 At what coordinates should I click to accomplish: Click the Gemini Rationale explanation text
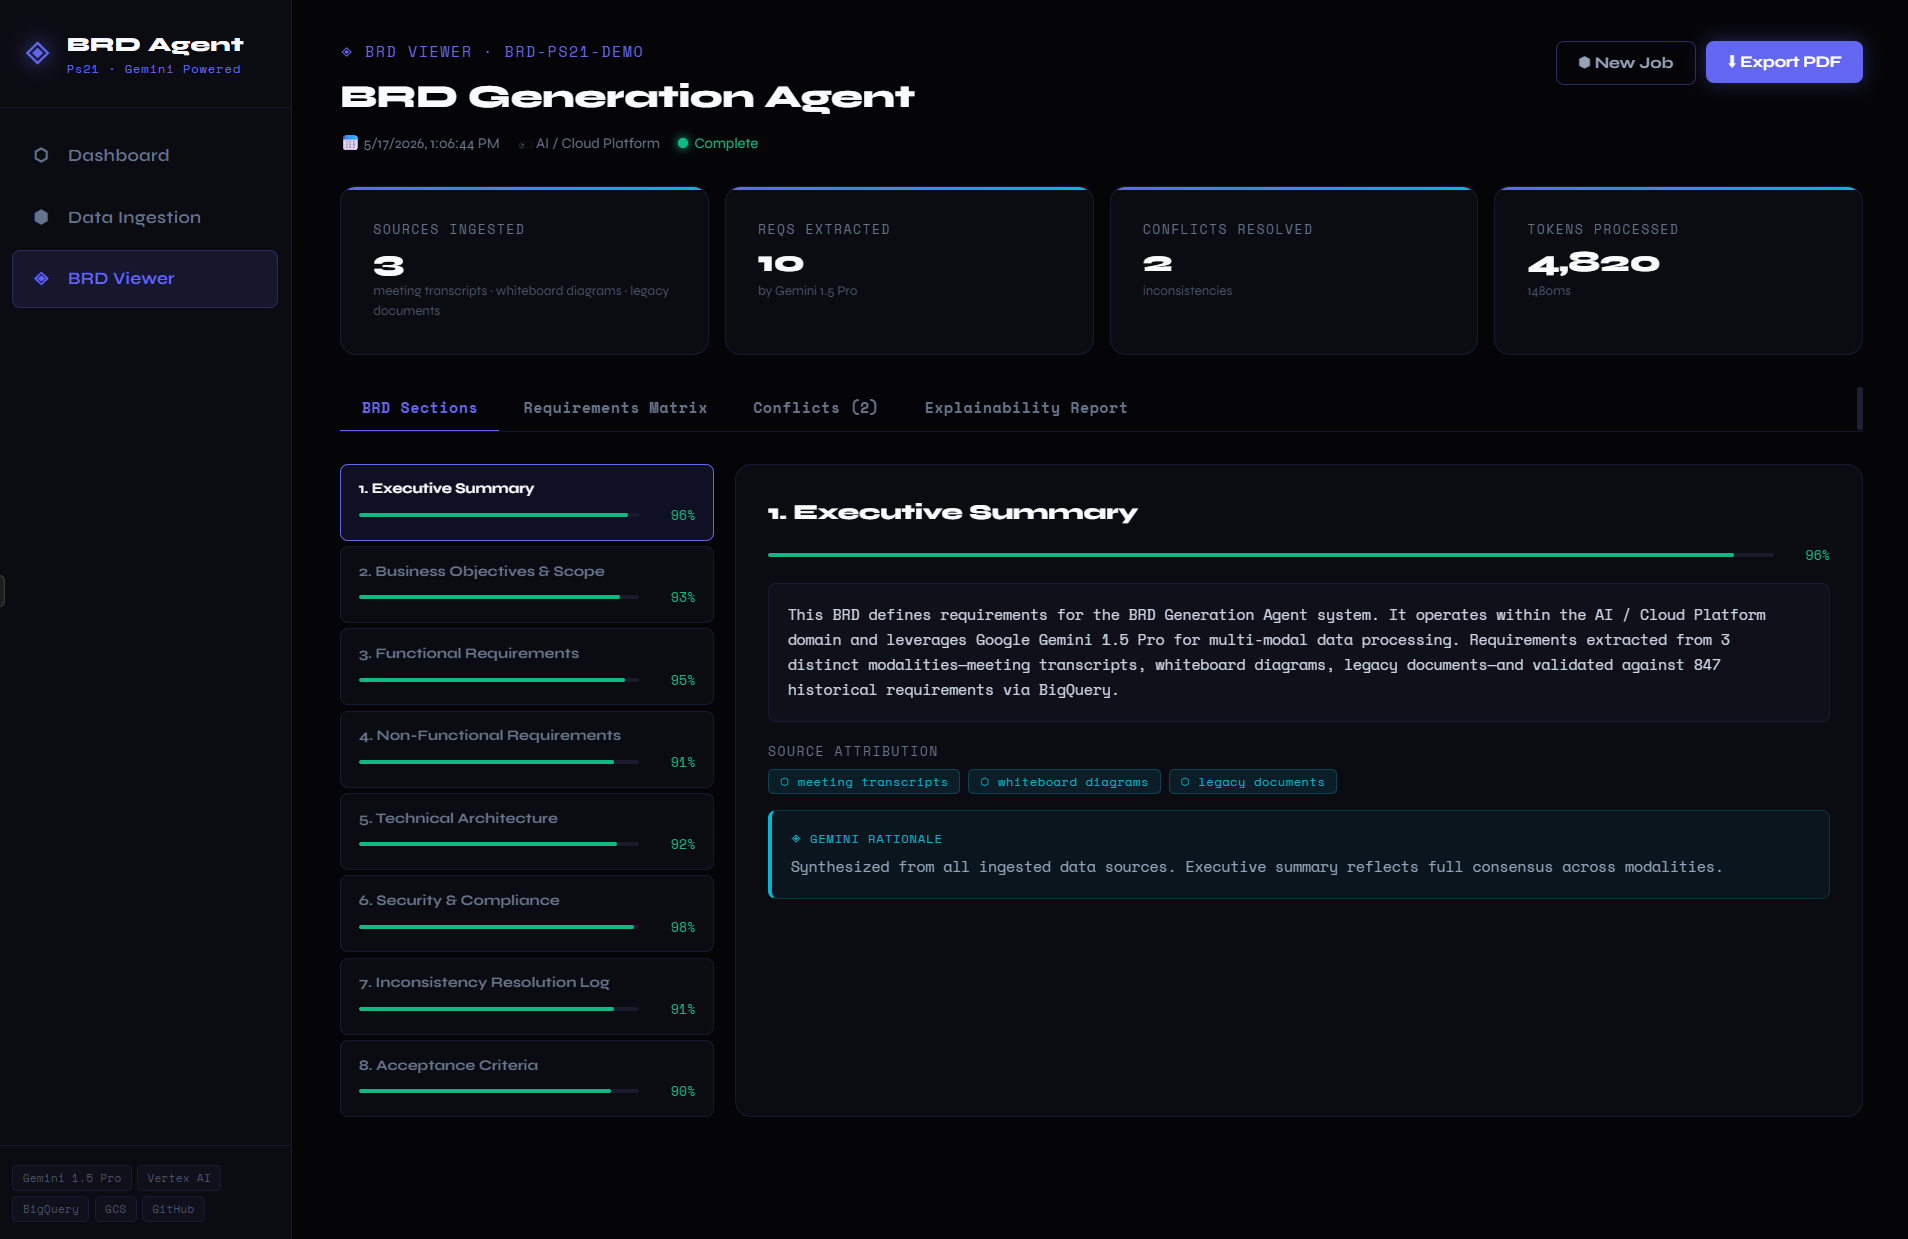(x=1256, y=867)
